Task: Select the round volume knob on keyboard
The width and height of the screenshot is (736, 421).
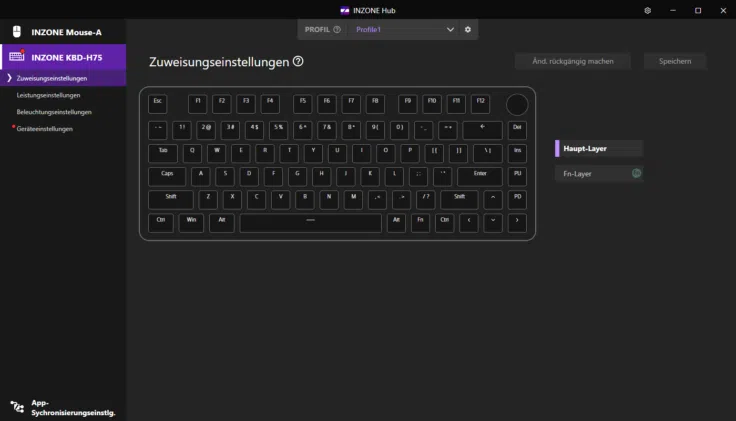Action: (x=516, y=104)
